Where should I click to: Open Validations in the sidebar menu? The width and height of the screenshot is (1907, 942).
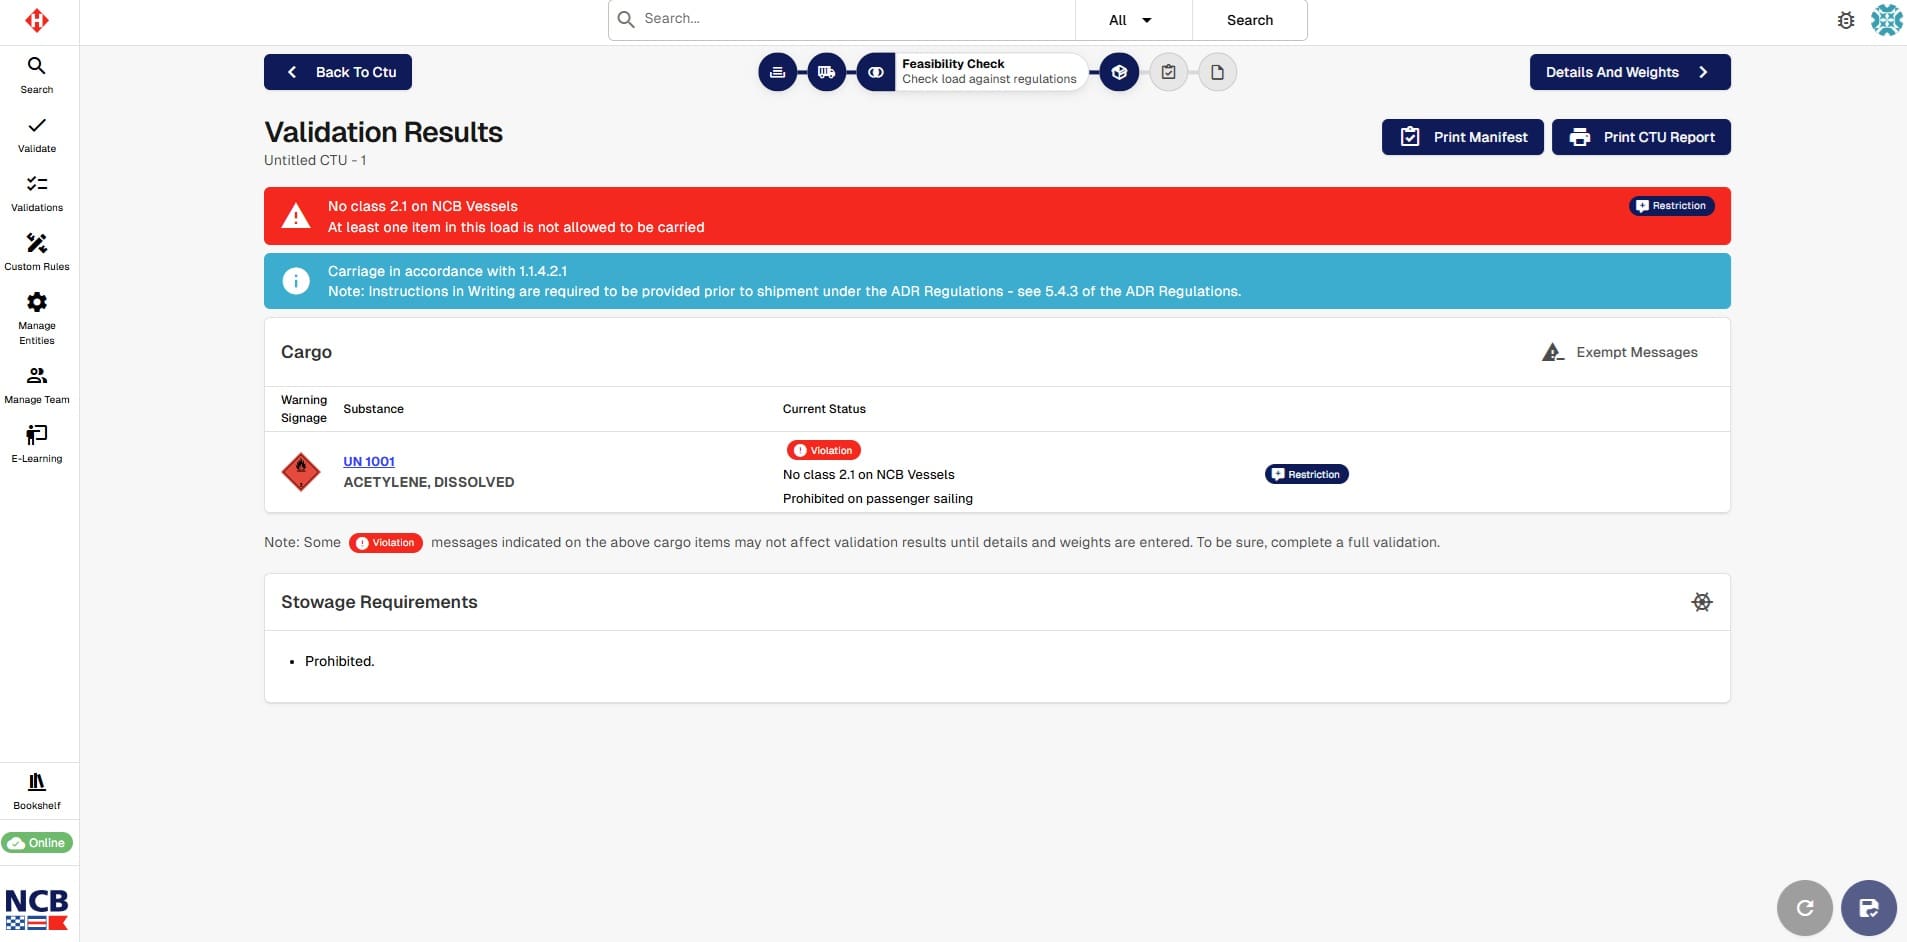(x=37, y=194)
